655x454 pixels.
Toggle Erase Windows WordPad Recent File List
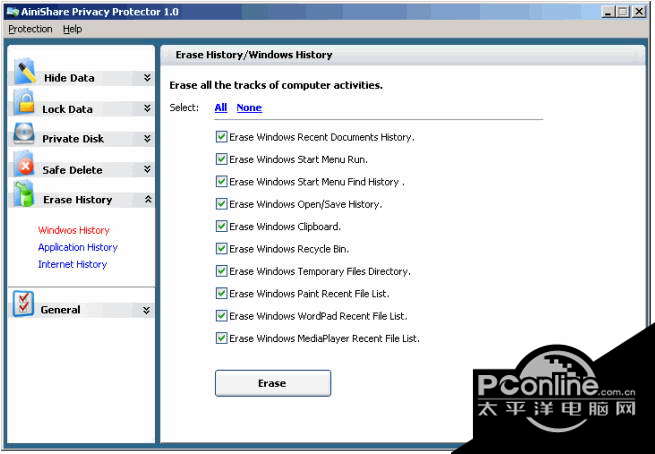click(221, 316)
